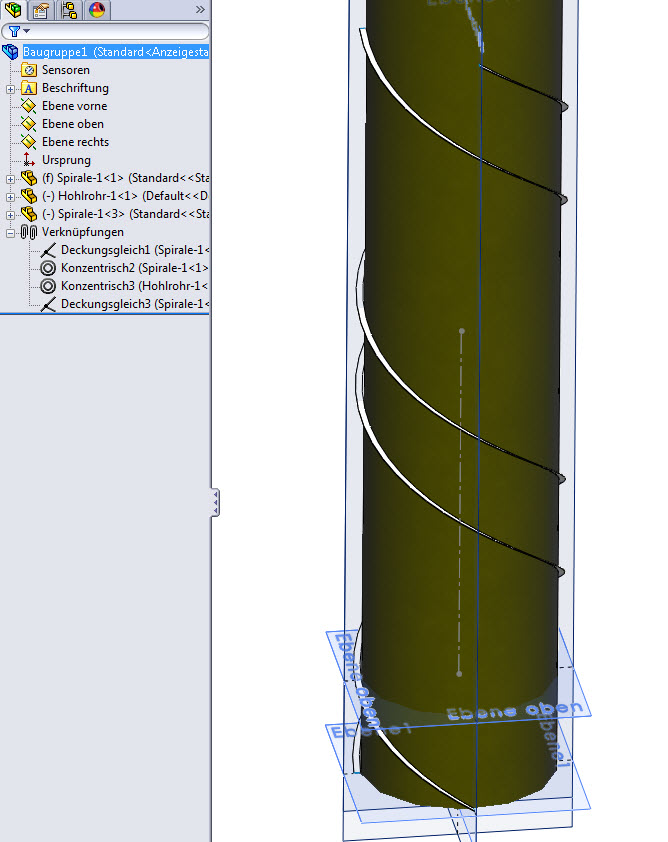Screen dimensions: 668x842
Task: Click inside the tree filter search field
Action: [118, 32]
